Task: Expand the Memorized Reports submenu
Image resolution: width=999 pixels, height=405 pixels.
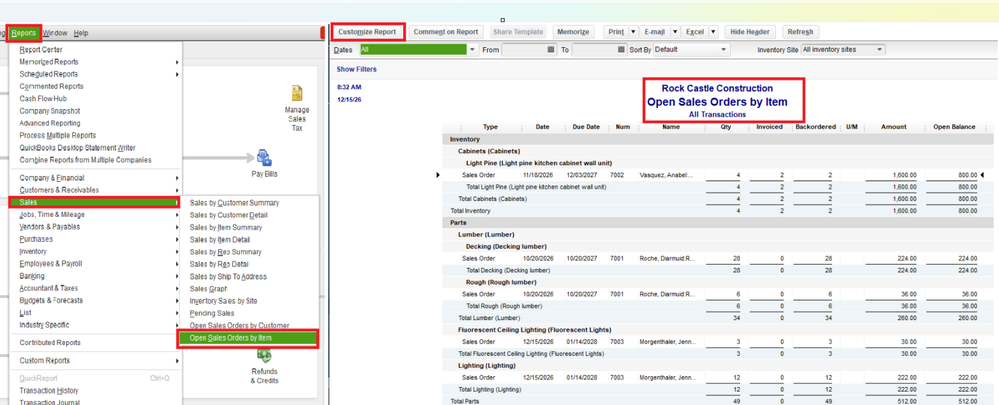Action: coord(96,62)
